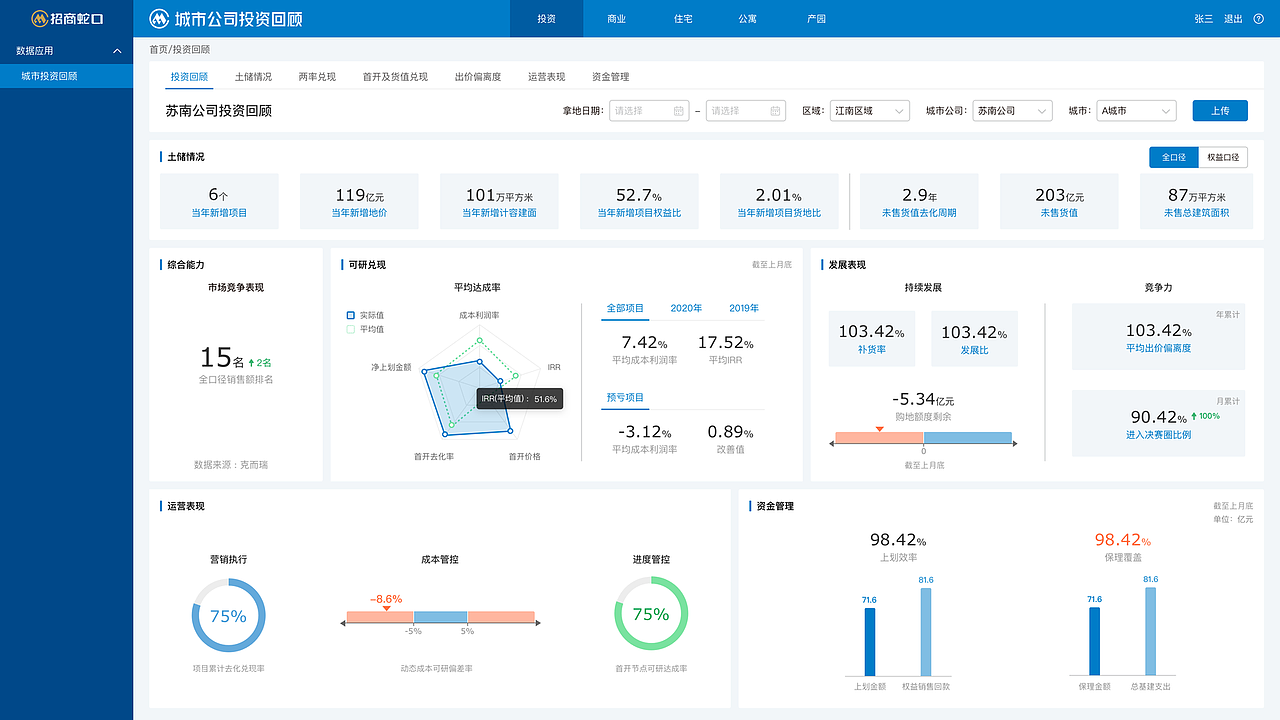Click the 当年新增地价 card

(x=359, y=201)
